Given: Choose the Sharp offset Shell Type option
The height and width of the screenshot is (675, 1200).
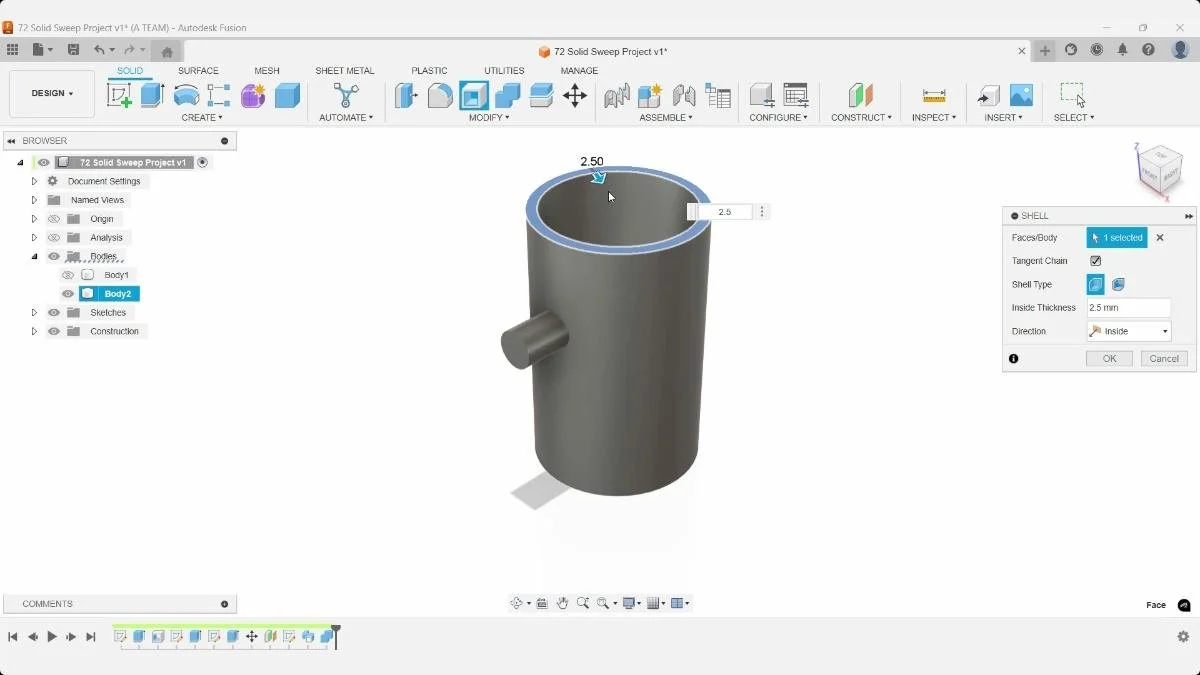Looking at the screenshot, I should coord(1096,284).
